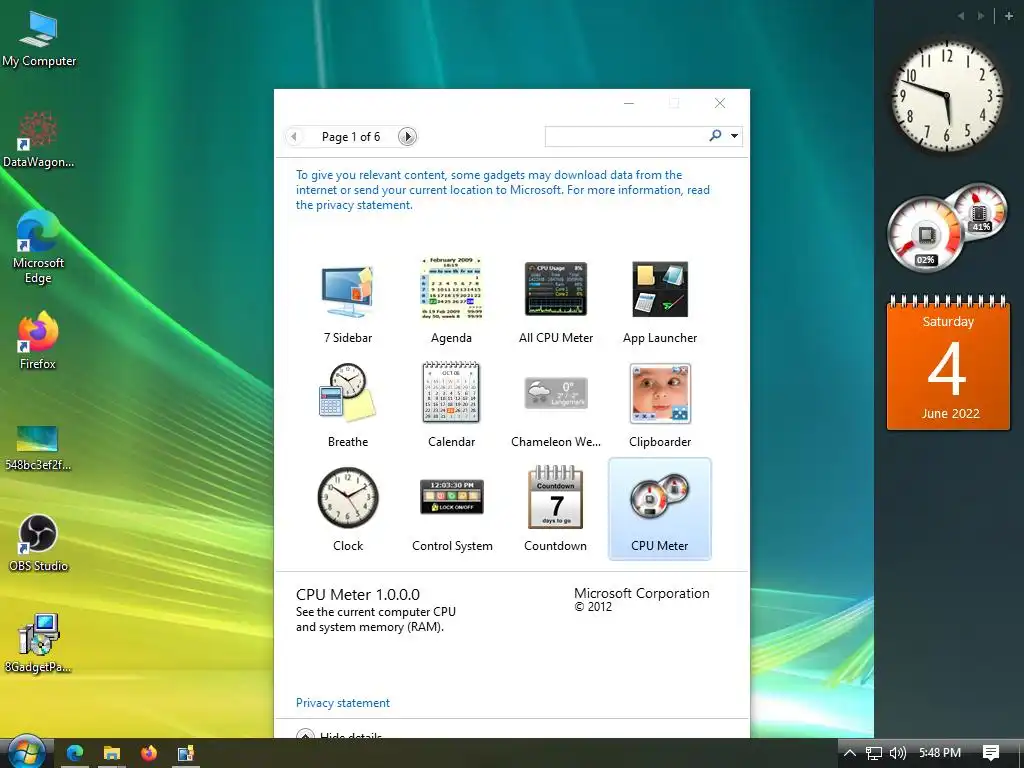Open the Windows Start orb
1024x768 pixels.
[x=26, y=753]
